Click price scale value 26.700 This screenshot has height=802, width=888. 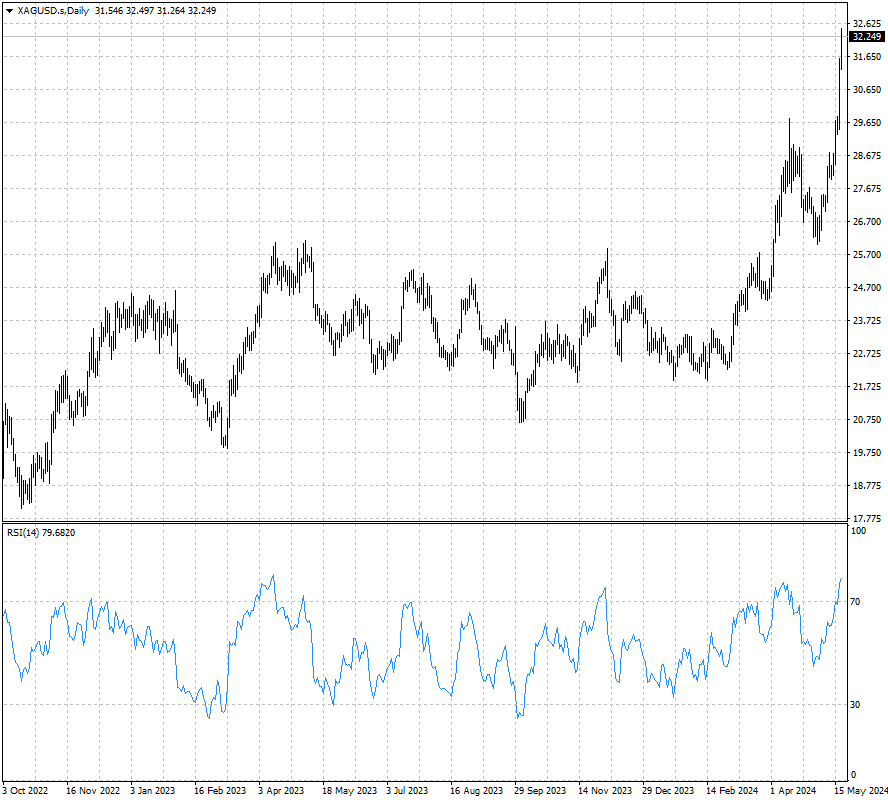867,221
